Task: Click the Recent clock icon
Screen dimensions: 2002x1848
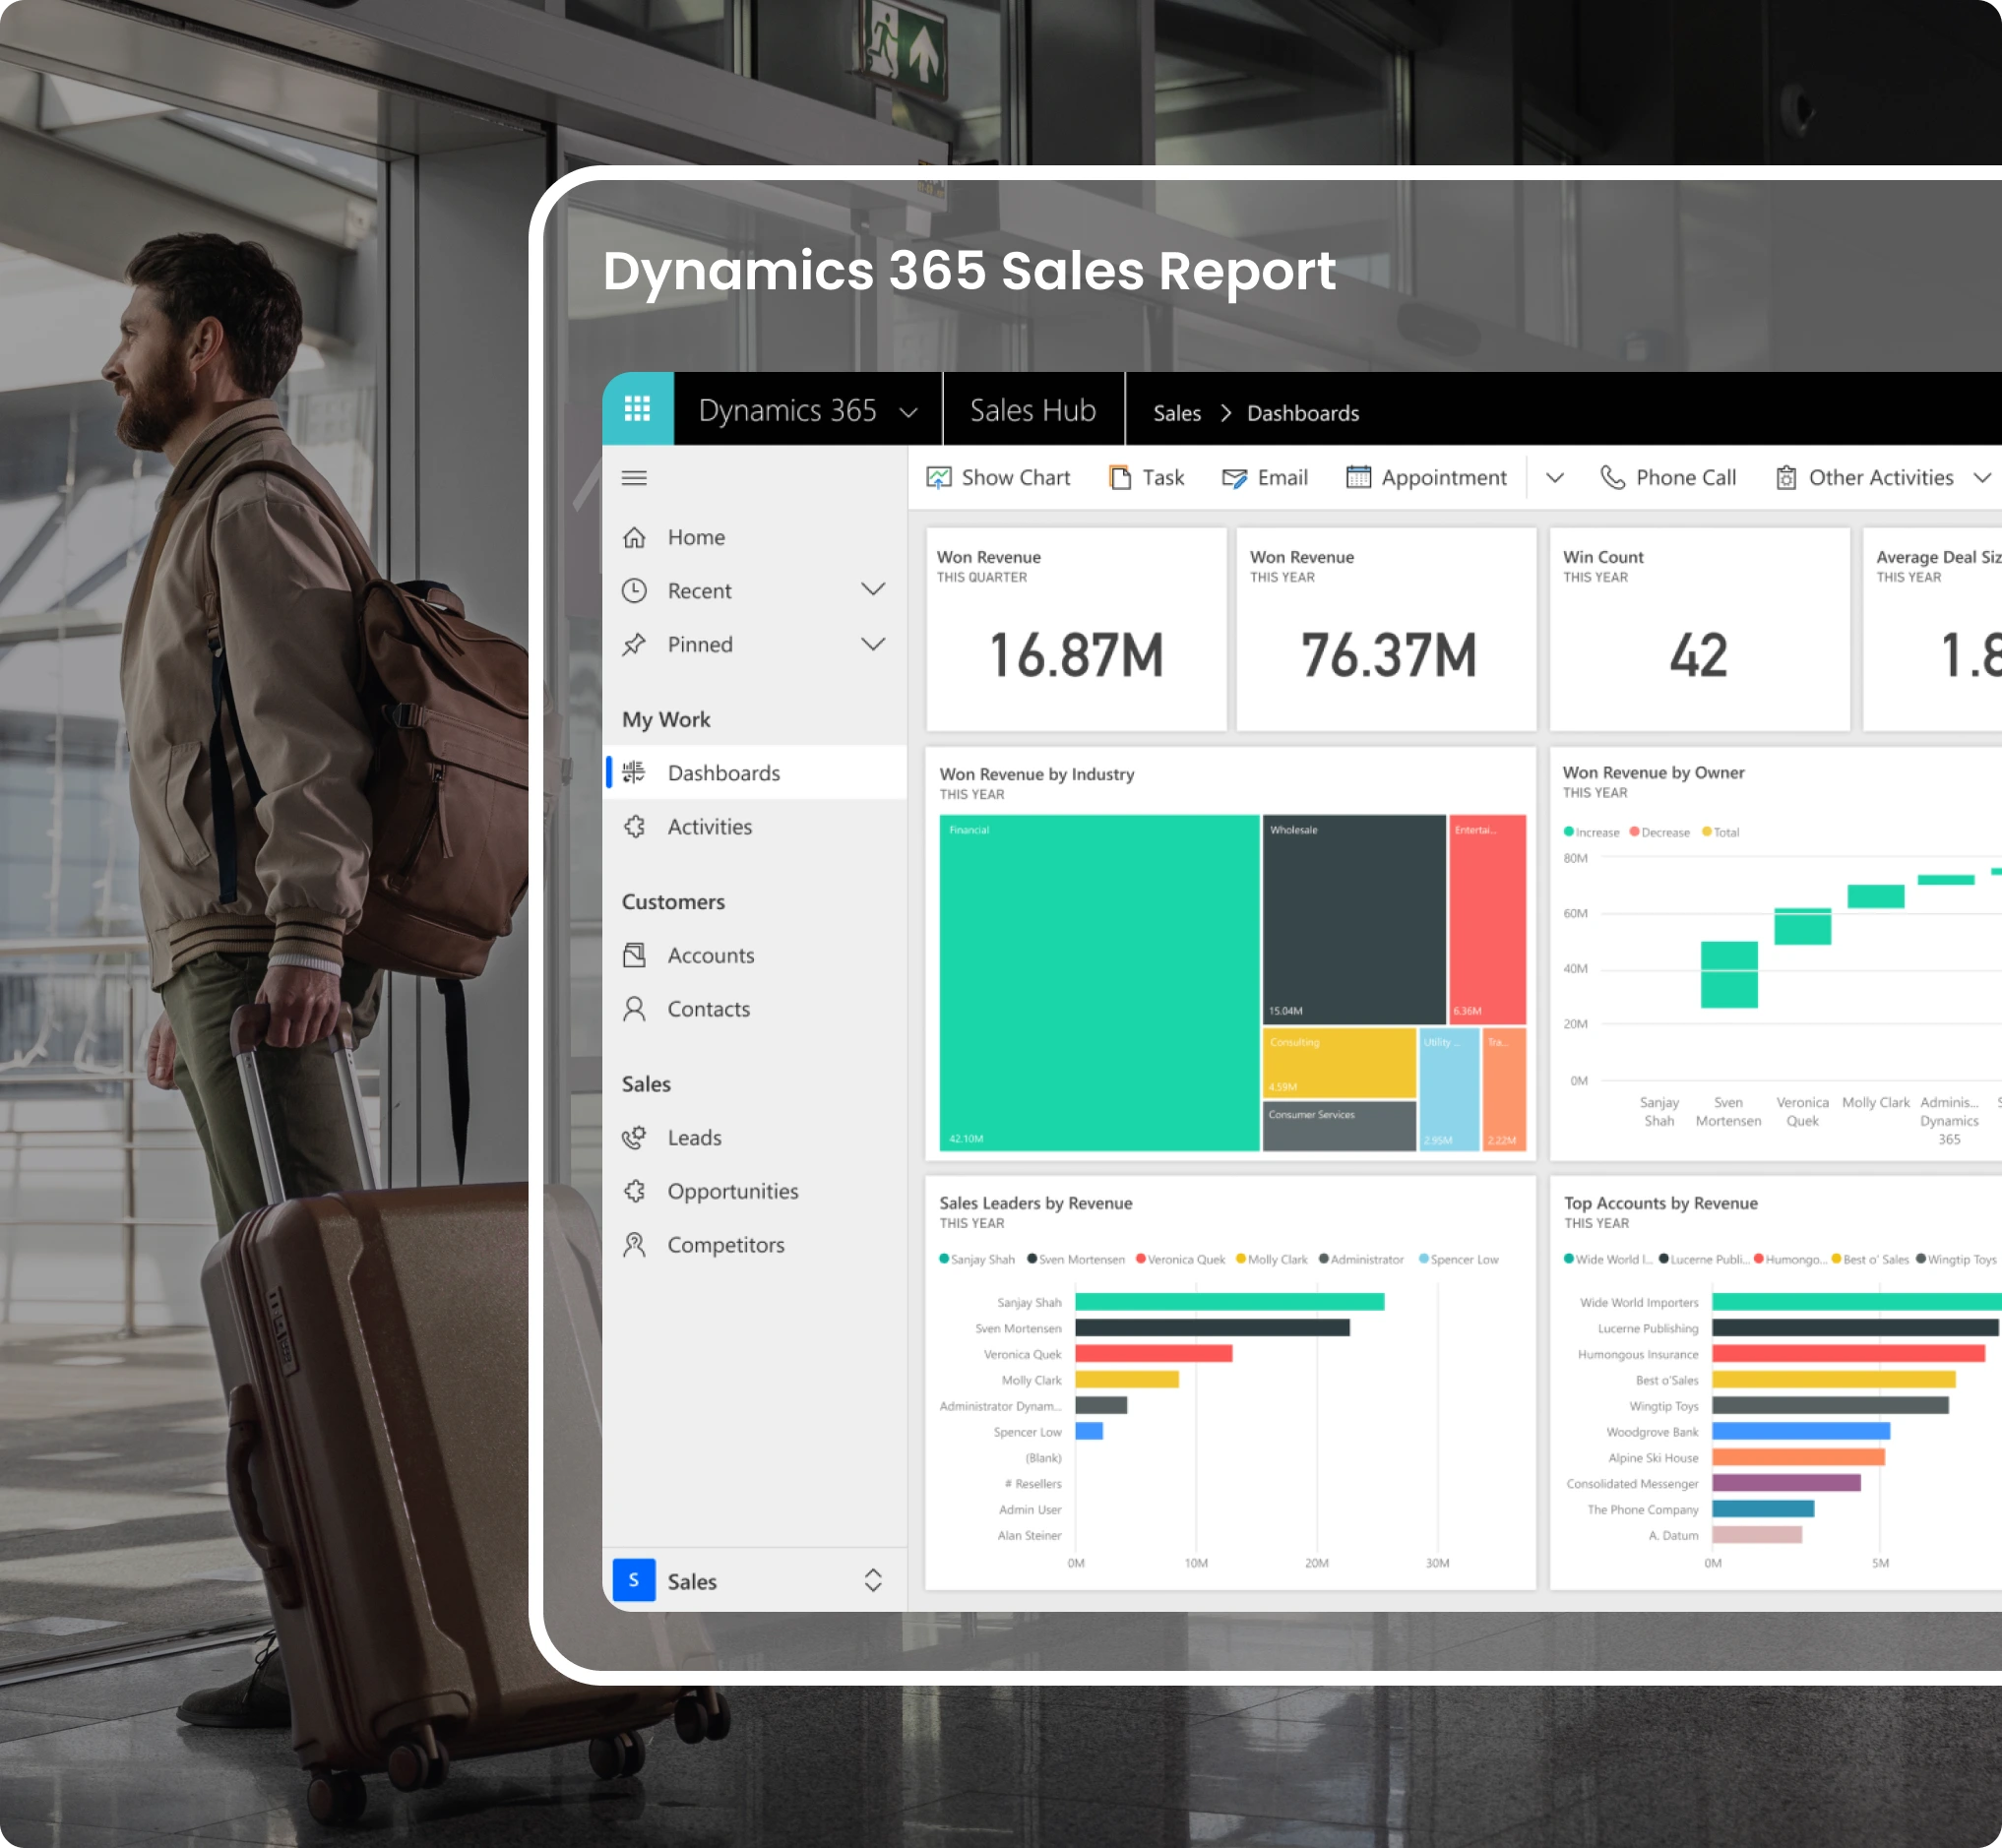Action: tap(634, 591)
